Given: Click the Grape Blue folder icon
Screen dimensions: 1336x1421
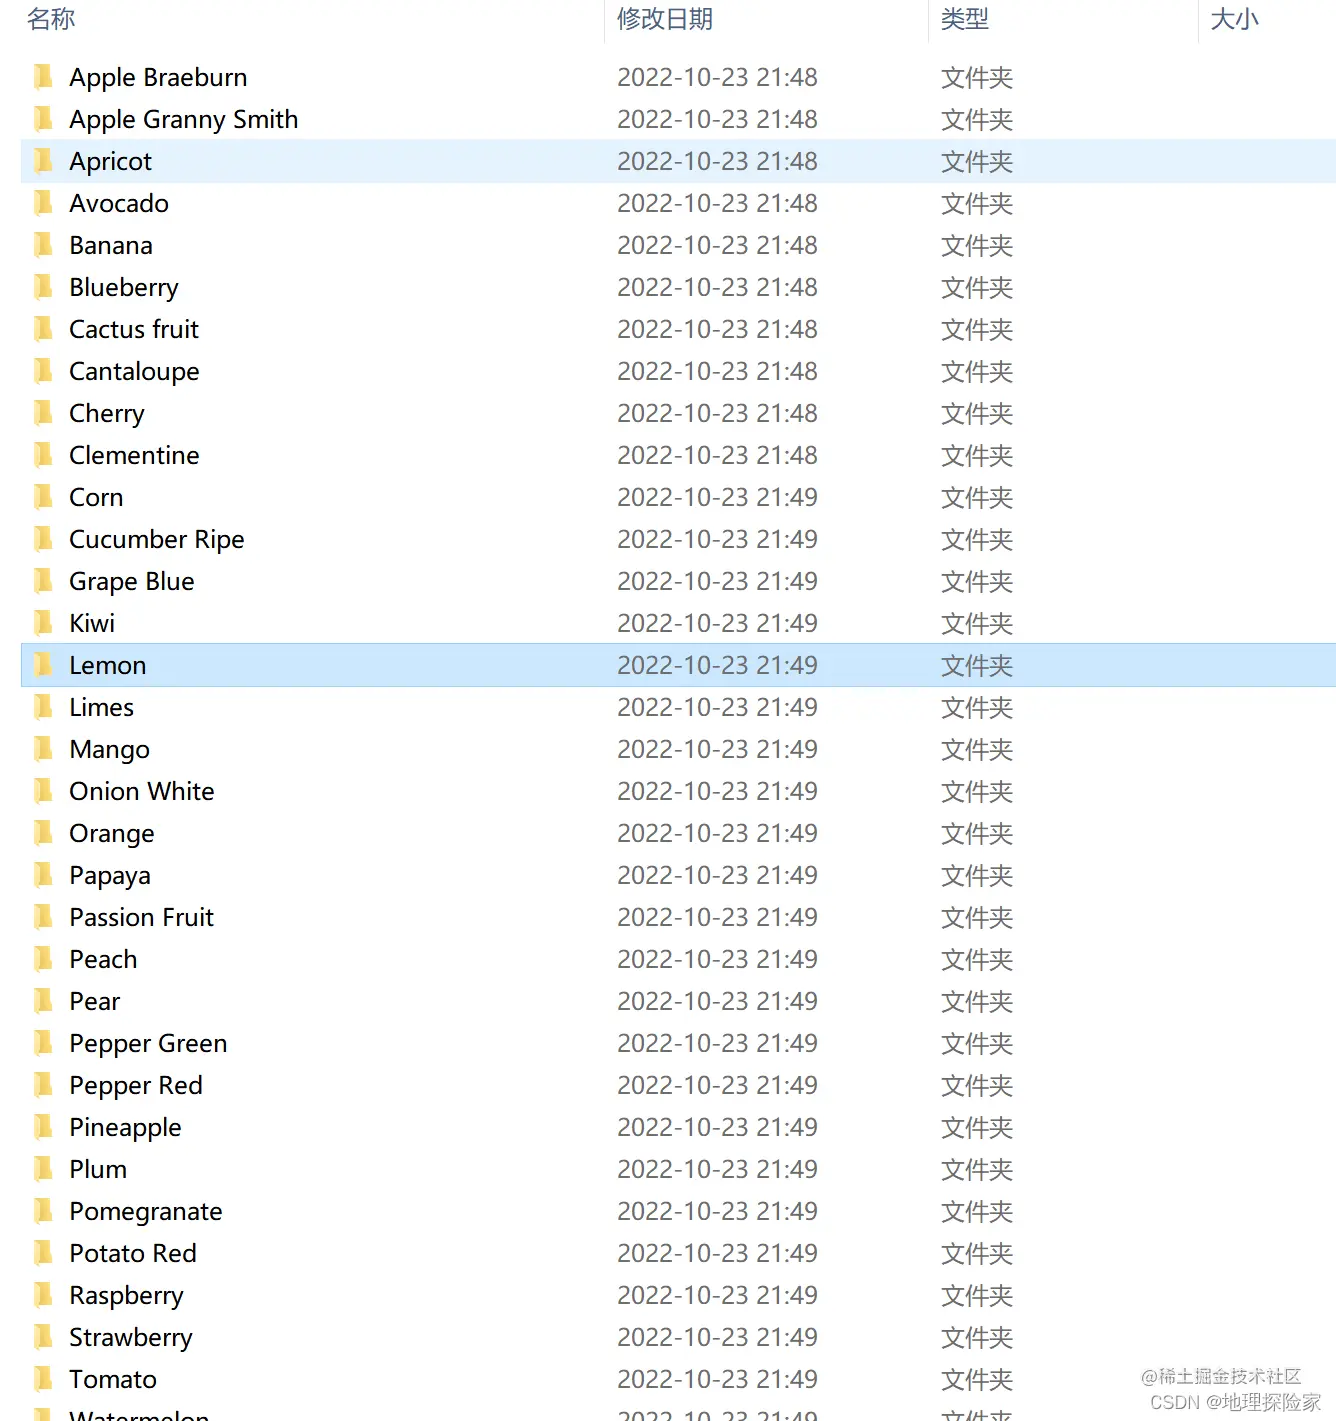Looking at the screenshot, I should (x=43, y=581).
